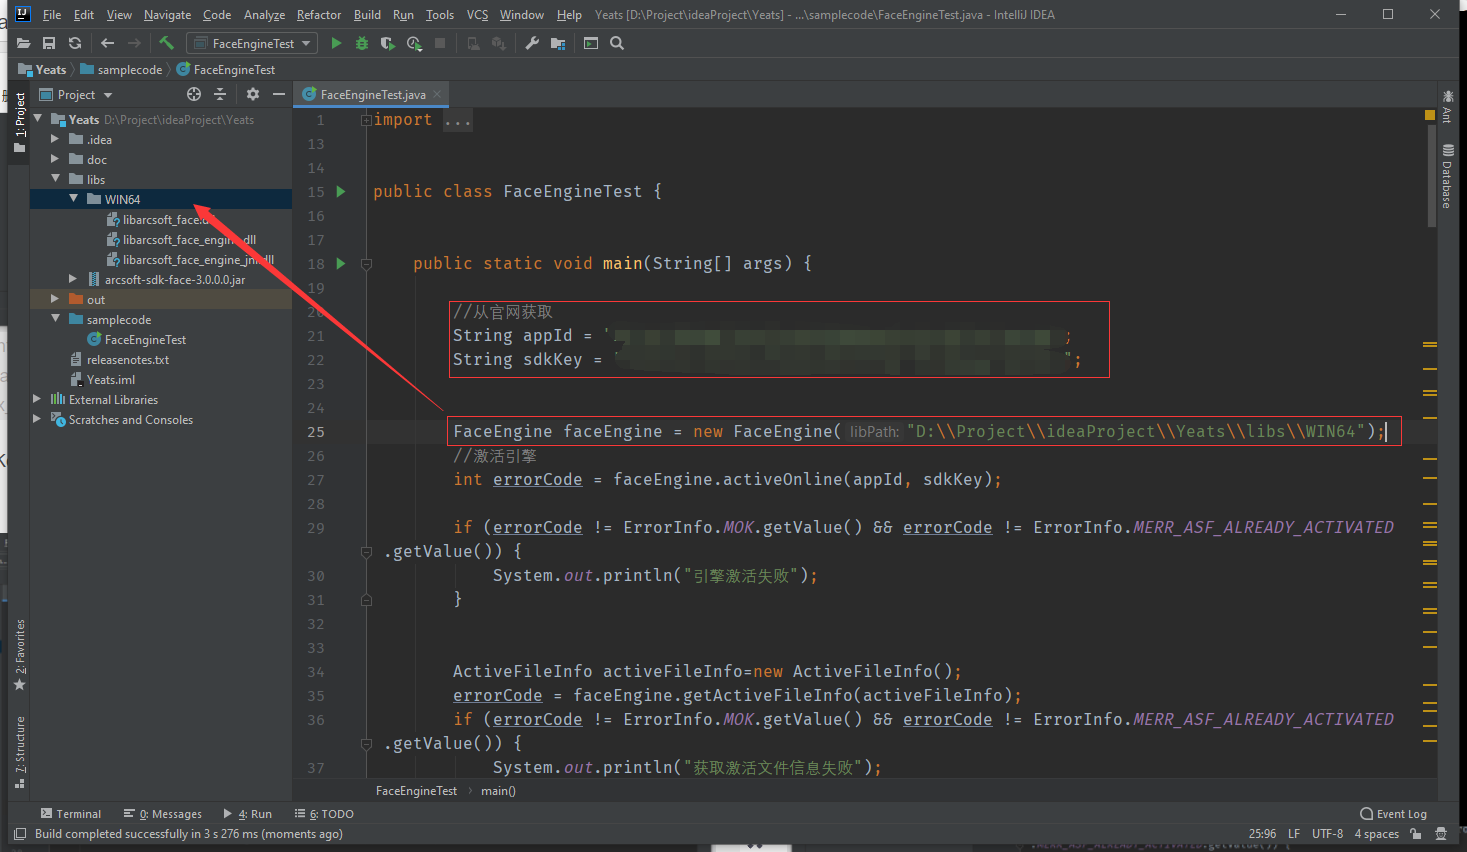Click the inspections Hector icon in status bar
Viewport: 1467px width, 852px height.
[x=1441, y=834]
